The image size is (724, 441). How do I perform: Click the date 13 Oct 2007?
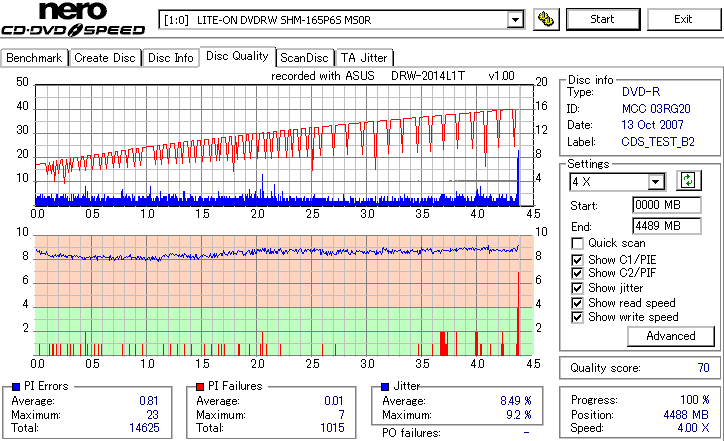[x=652, y=125]
